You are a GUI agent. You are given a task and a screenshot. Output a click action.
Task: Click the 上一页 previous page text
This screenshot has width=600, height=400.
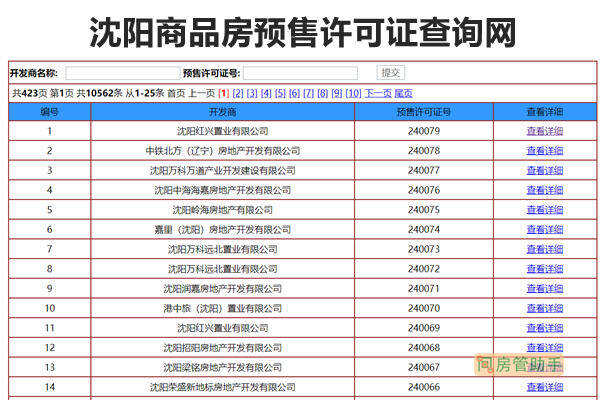click(202, 93)
